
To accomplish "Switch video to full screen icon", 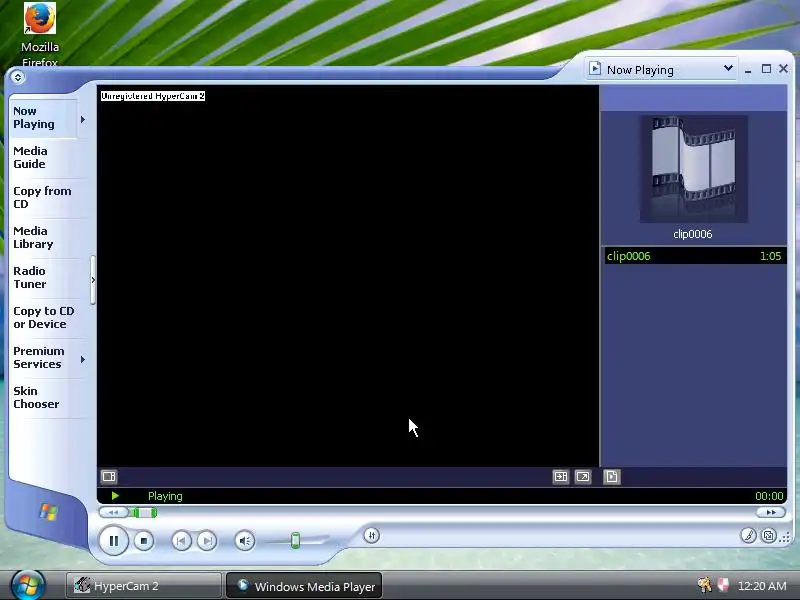I will coord(583,477).
